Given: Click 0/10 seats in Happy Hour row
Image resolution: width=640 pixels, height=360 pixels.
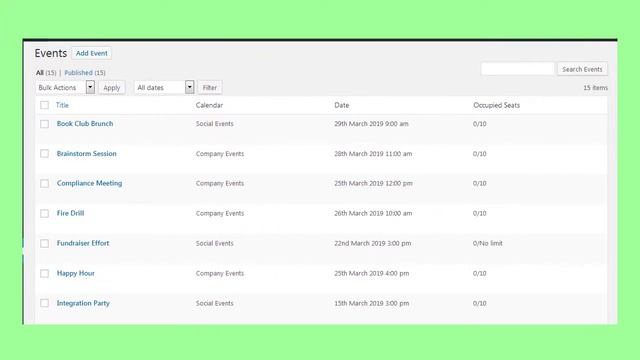Looking at the screenshot, I should pyautogui.click(x=480, y=273).
